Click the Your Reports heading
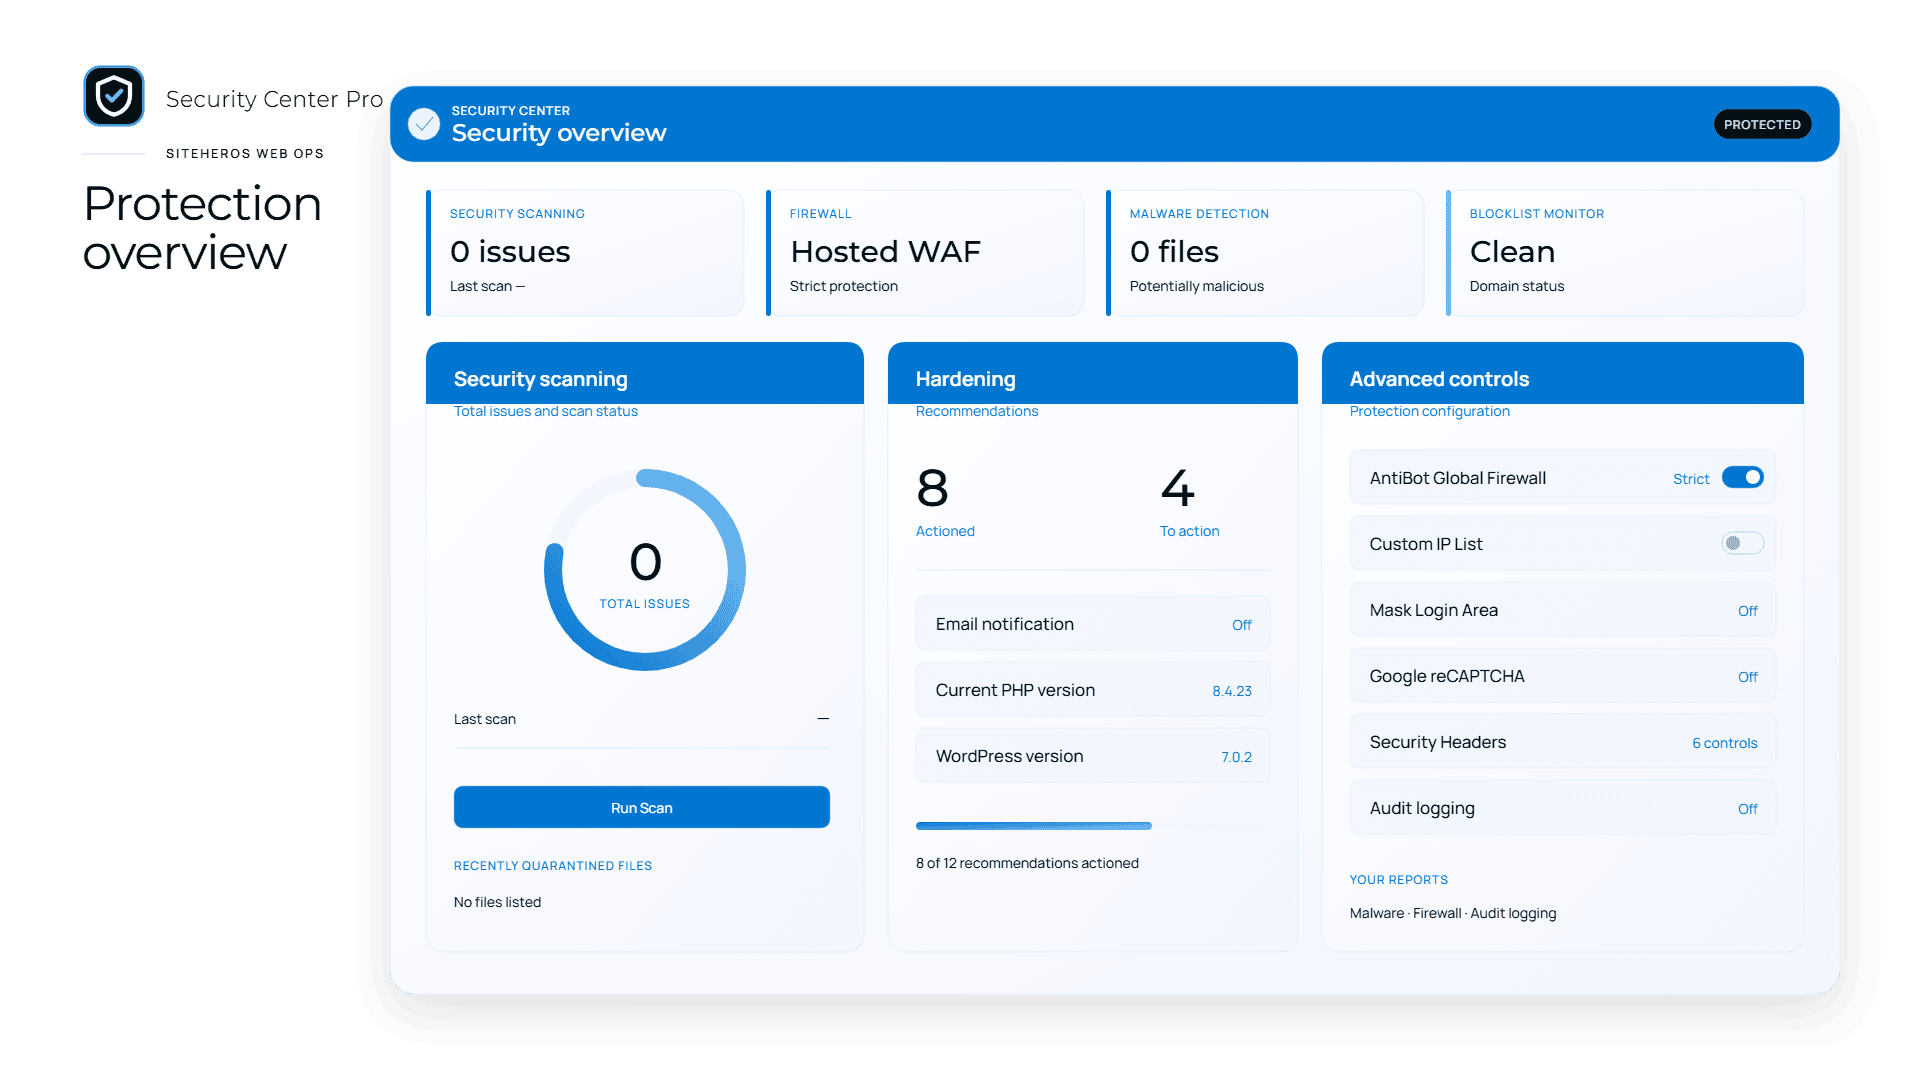The height and width of the screenshot is (1080, 1920). [1398, 880]
